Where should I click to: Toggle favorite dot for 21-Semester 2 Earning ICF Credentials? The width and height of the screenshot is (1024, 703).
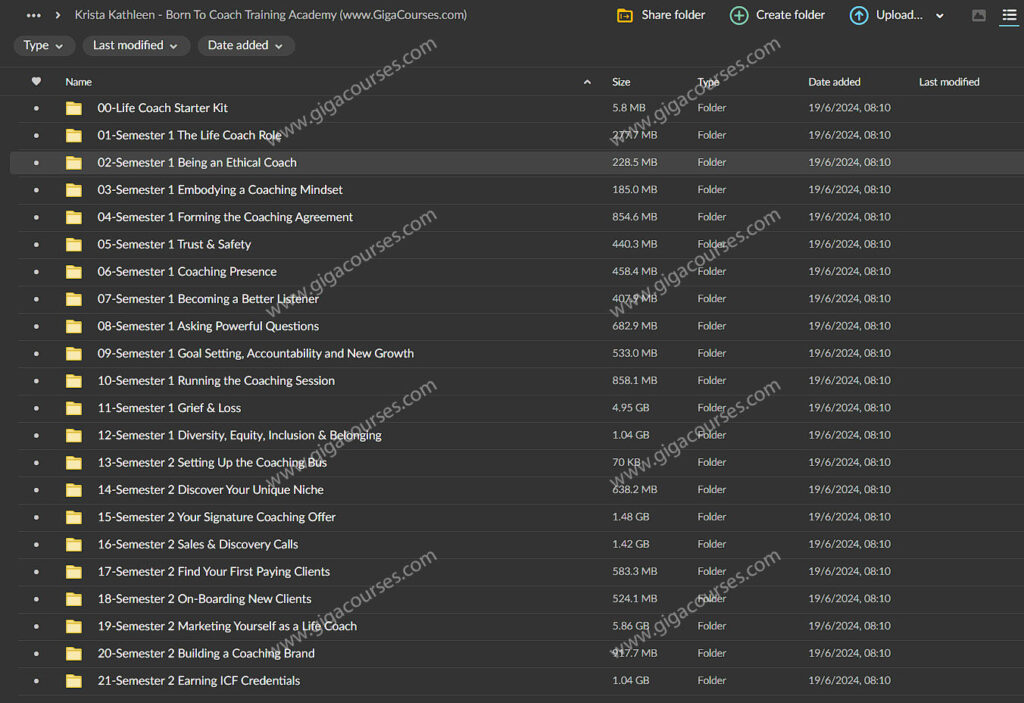(37, 681)
